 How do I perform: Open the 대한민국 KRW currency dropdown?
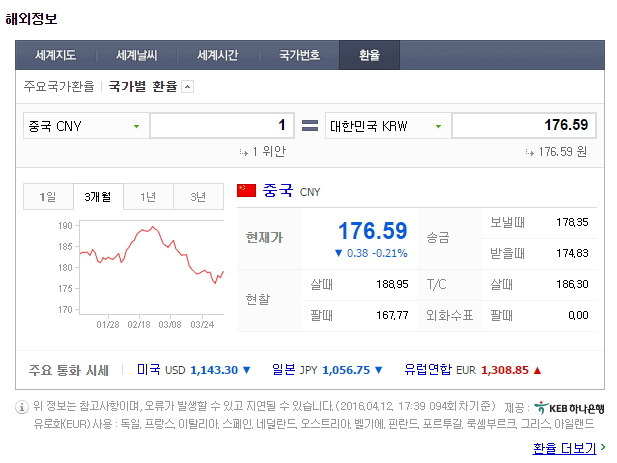[388, 126]
